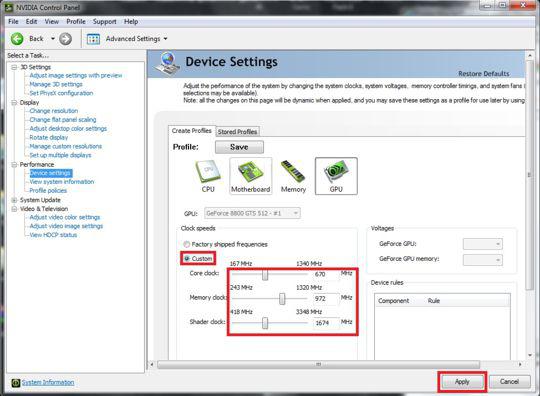This screenshot has width=540, height=396.
Task: Open Profile policies task
Action: [x=48, y=191]
